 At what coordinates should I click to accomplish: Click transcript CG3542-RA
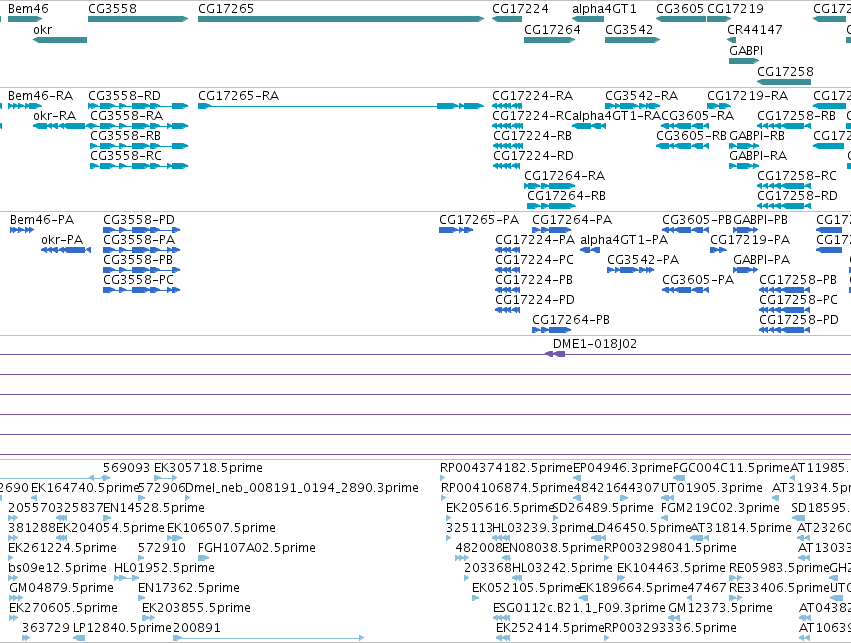click(x=632, y=106)
